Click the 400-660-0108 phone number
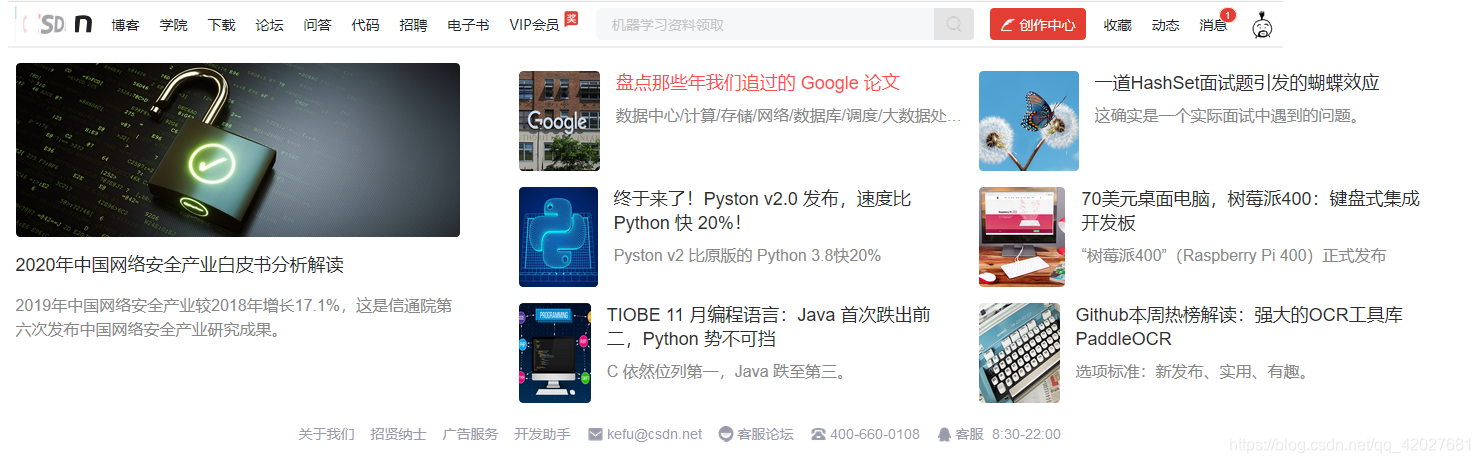 tap(875, 434)
